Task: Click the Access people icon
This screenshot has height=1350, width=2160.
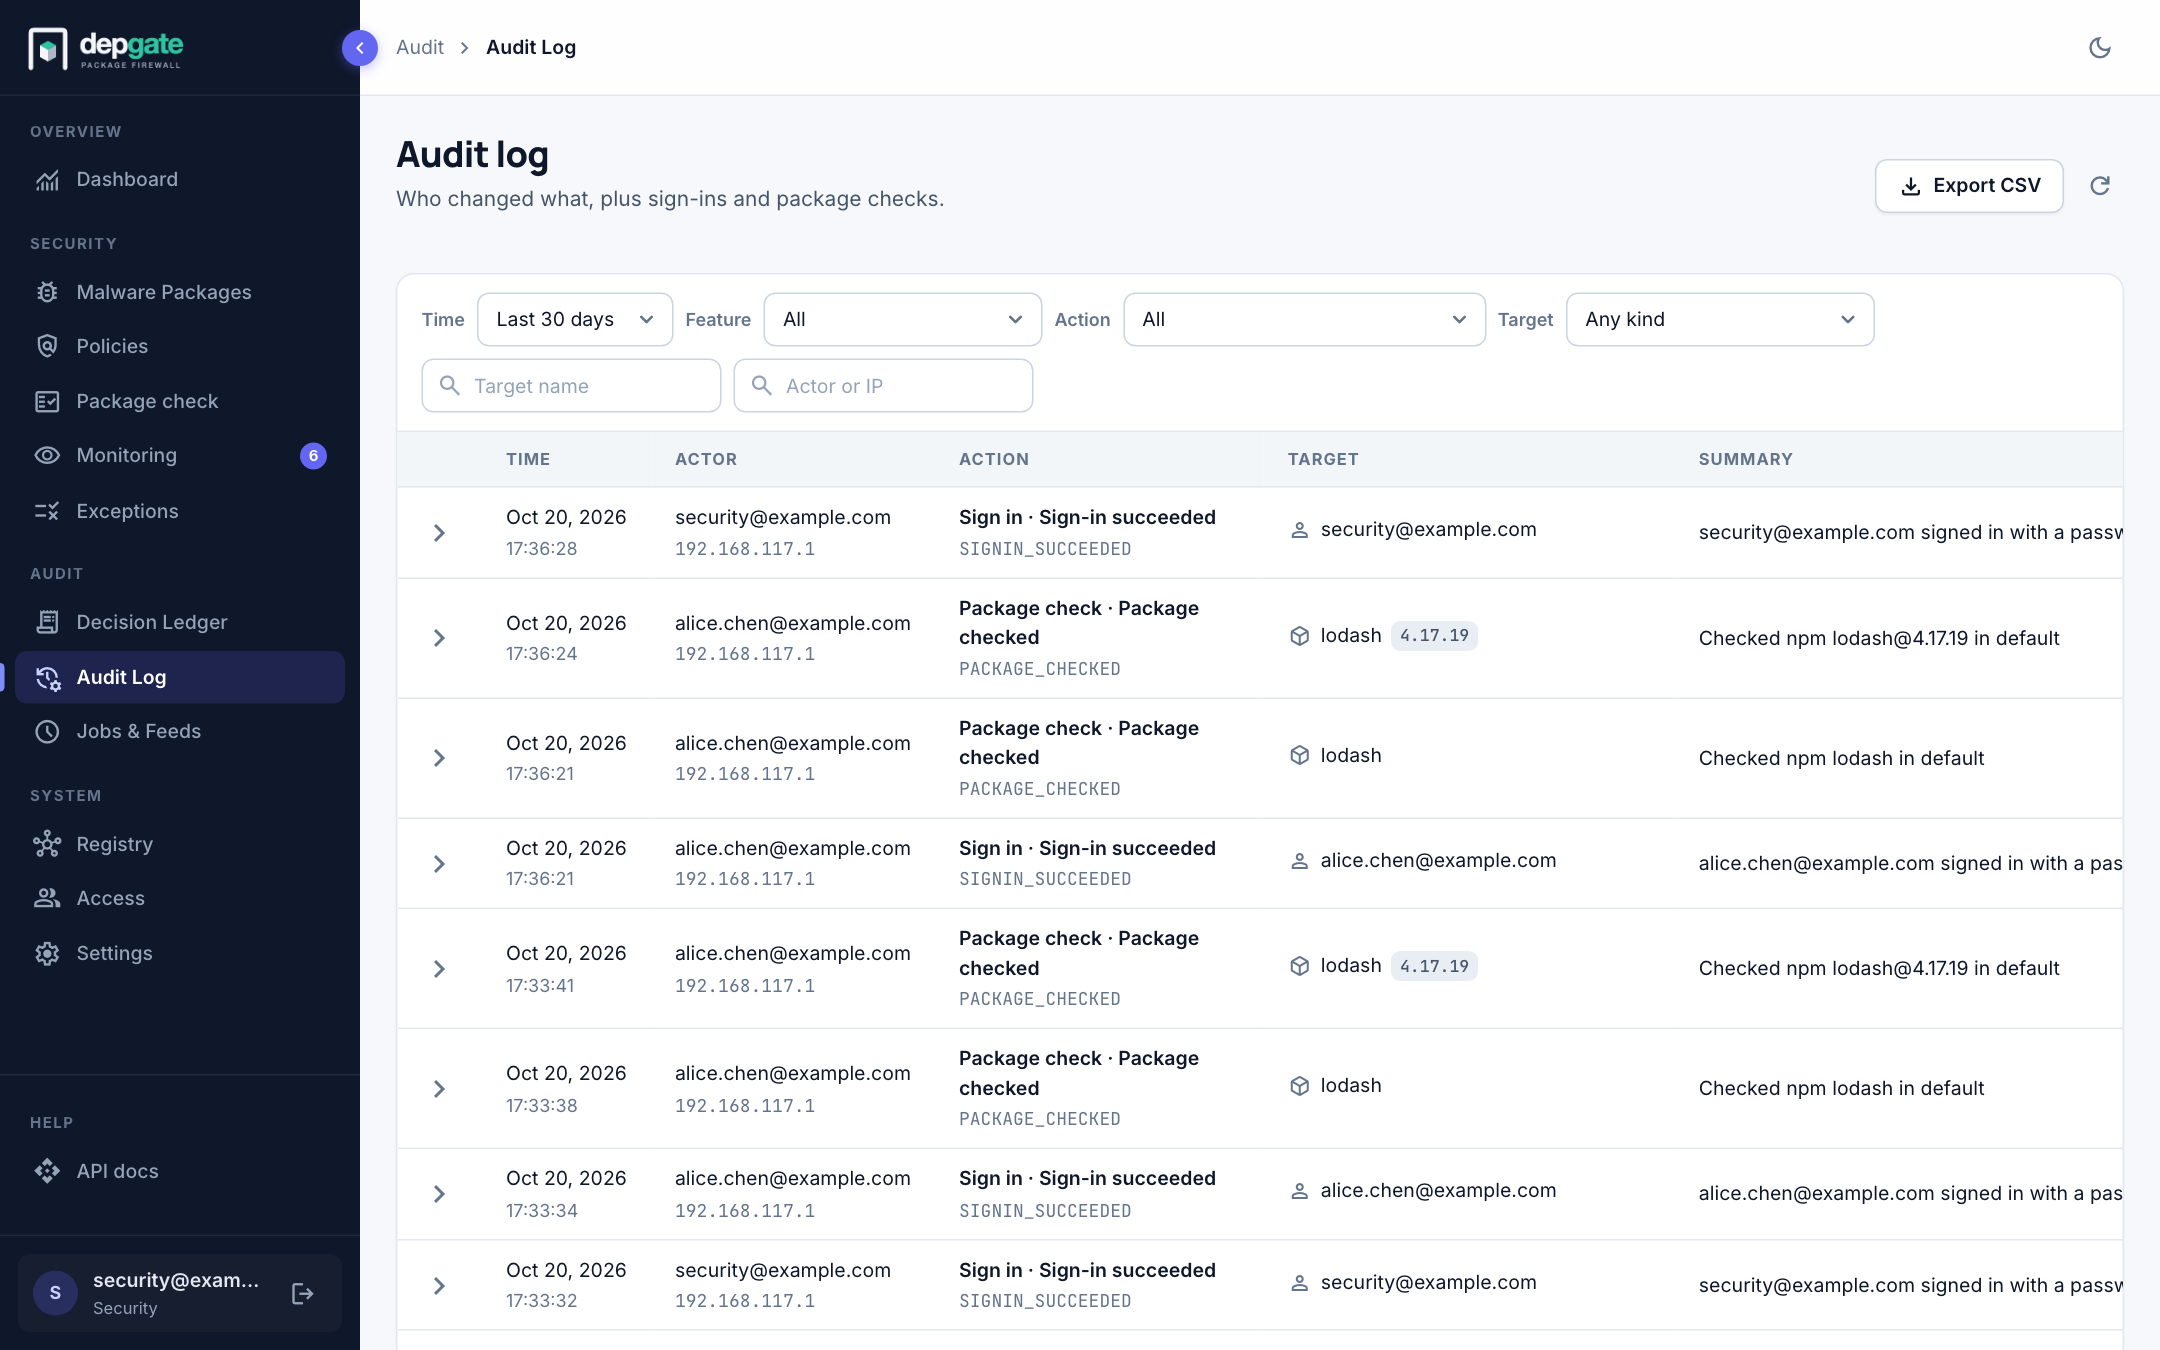Action: click(47, 898)
